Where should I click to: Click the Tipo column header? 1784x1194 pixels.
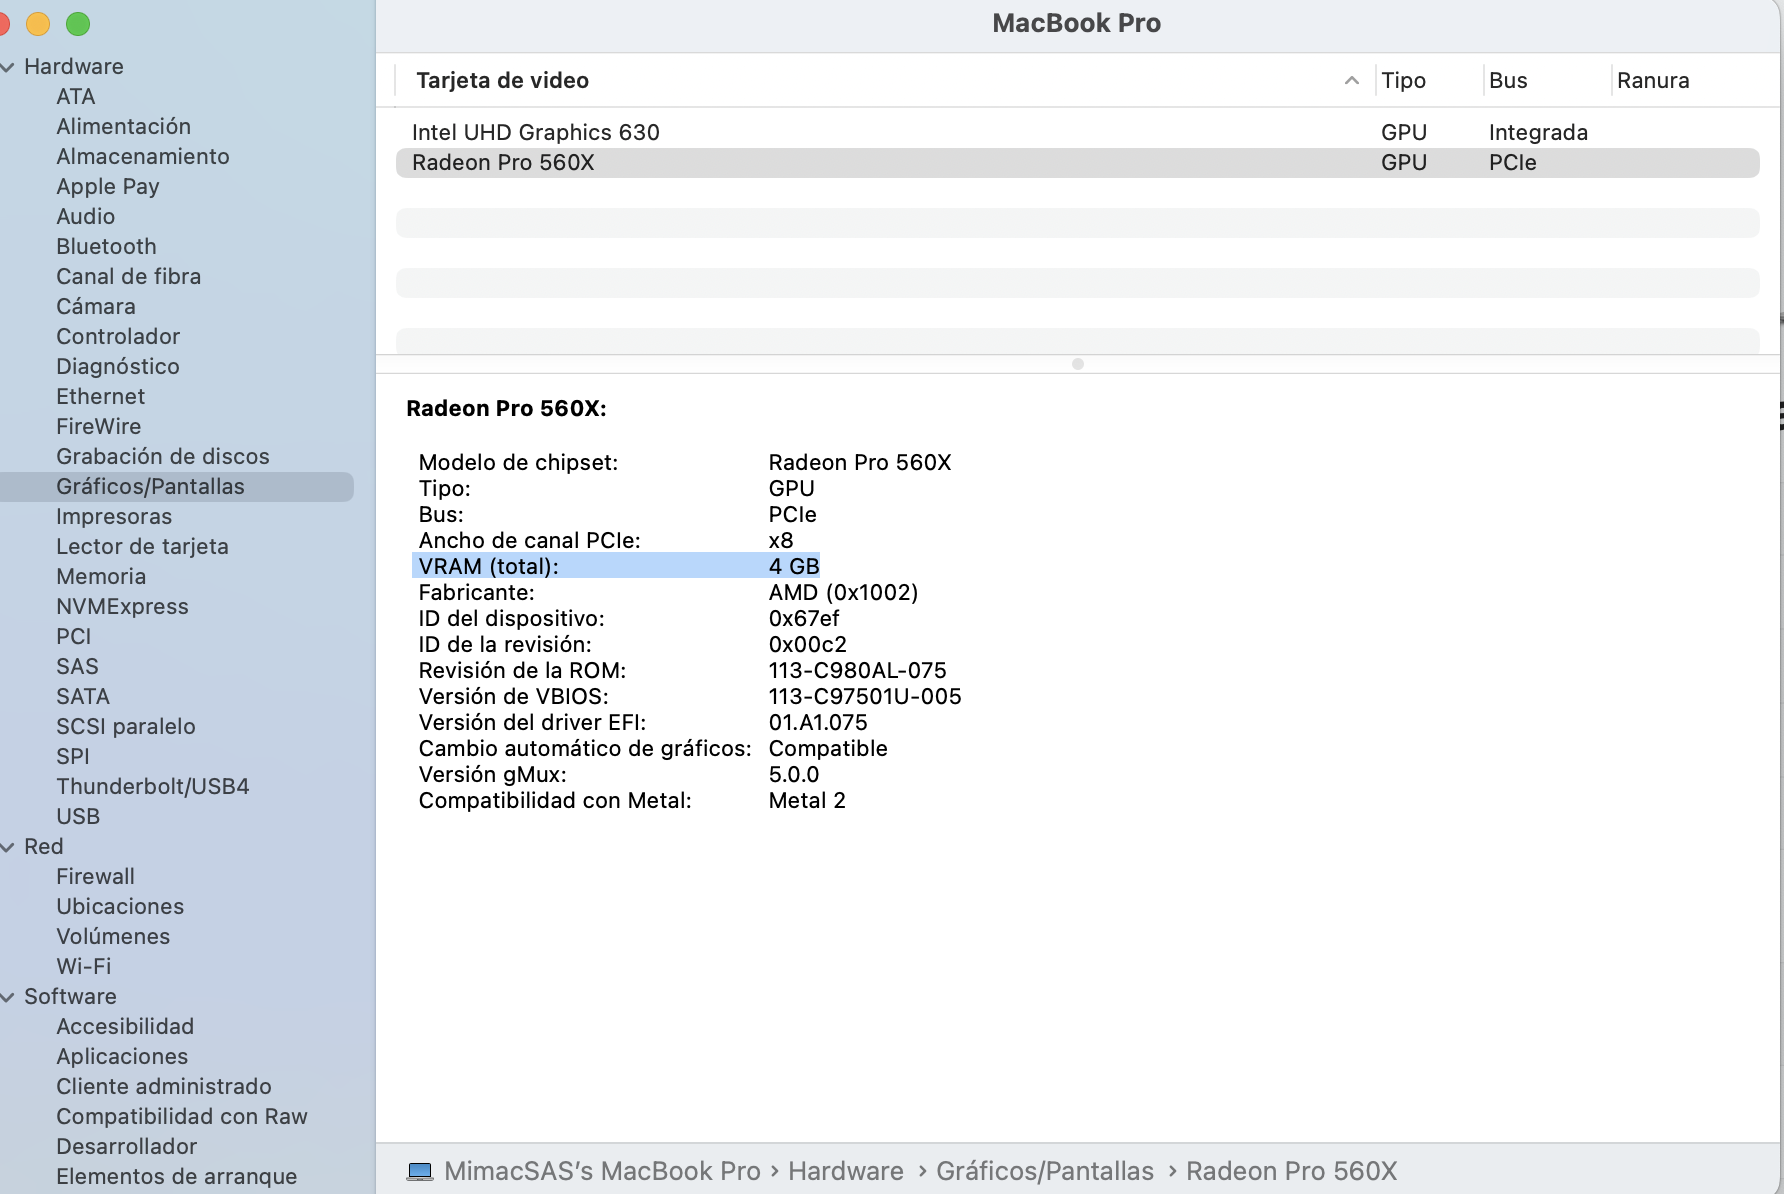coord(1403,81)
